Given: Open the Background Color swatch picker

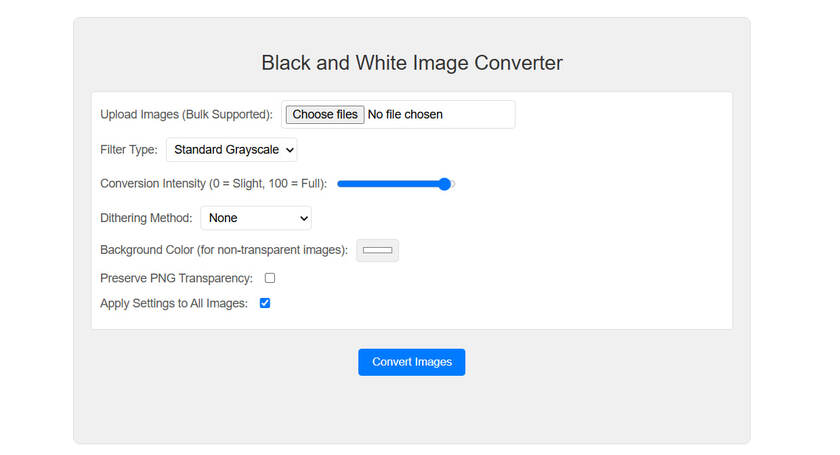Looking at the screenshot, I should tap(378, 250).
